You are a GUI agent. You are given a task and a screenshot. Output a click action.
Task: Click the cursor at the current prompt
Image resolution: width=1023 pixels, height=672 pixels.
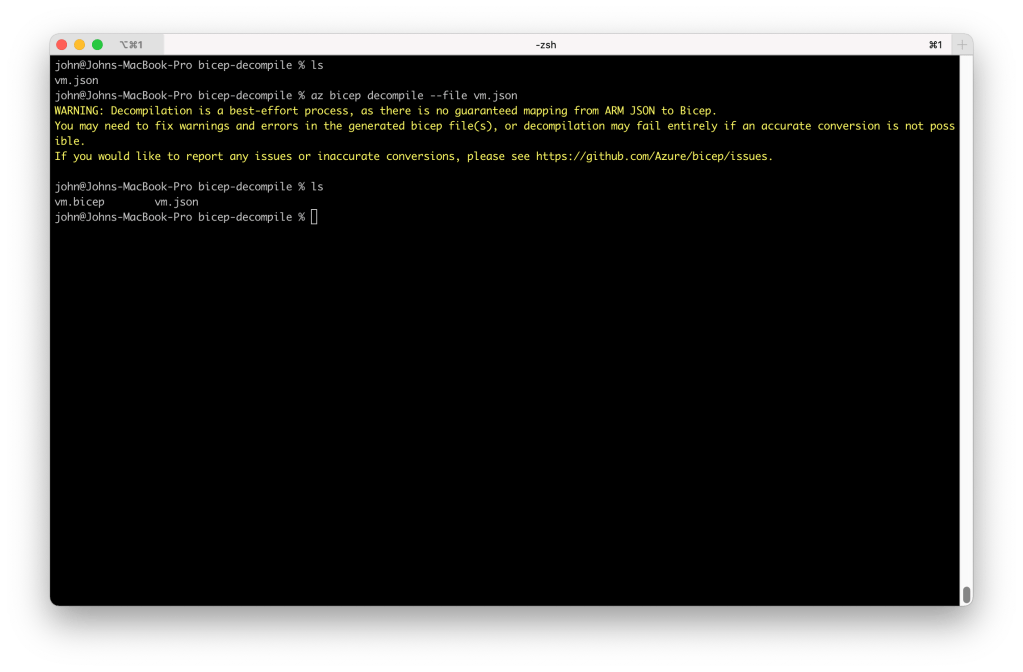click(x=314, y=217)
